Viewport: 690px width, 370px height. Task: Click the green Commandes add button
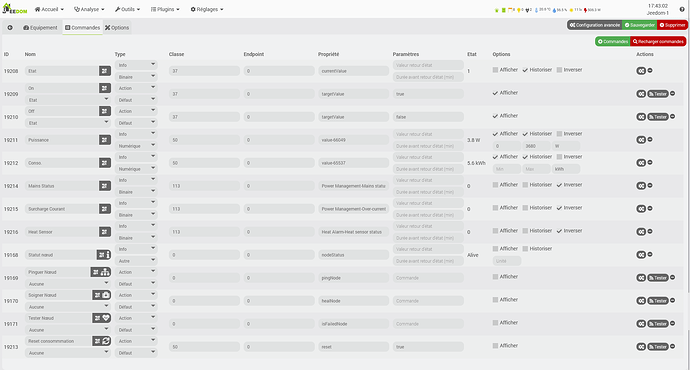613,41
